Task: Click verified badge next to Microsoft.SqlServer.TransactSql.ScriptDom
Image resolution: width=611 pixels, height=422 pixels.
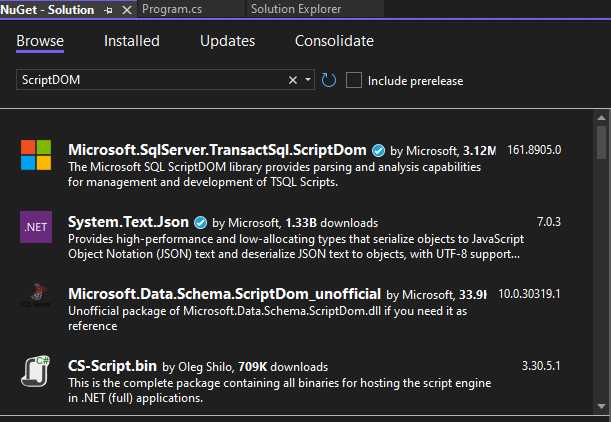Action: [x=378, y=151]
